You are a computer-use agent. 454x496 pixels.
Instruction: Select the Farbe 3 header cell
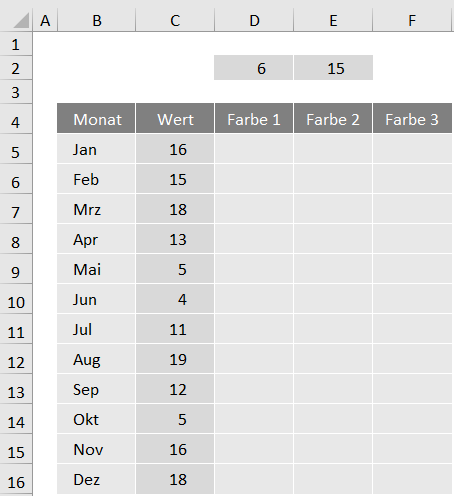click(x=412, y=118)
